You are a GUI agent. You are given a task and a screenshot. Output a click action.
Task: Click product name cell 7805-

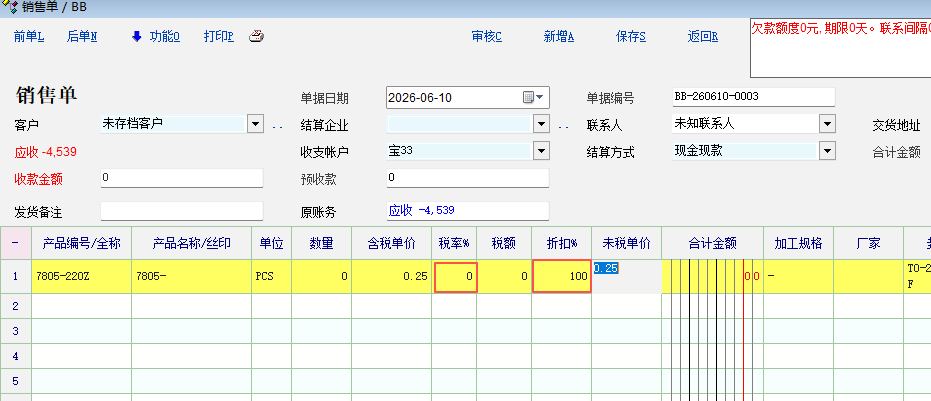(x=192, y=276)
